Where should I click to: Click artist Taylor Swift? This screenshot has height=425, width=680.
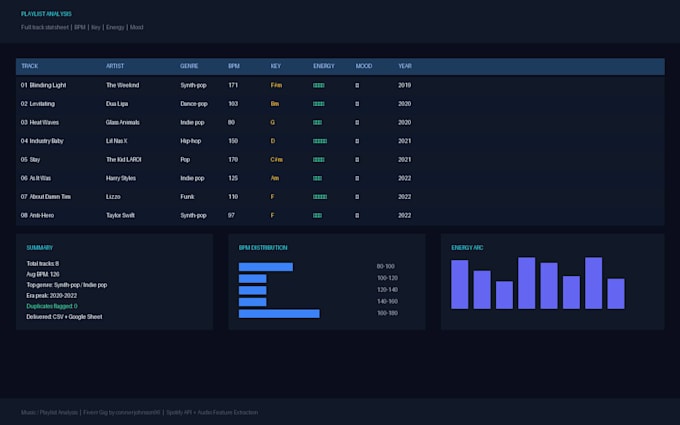click(120, 216)
